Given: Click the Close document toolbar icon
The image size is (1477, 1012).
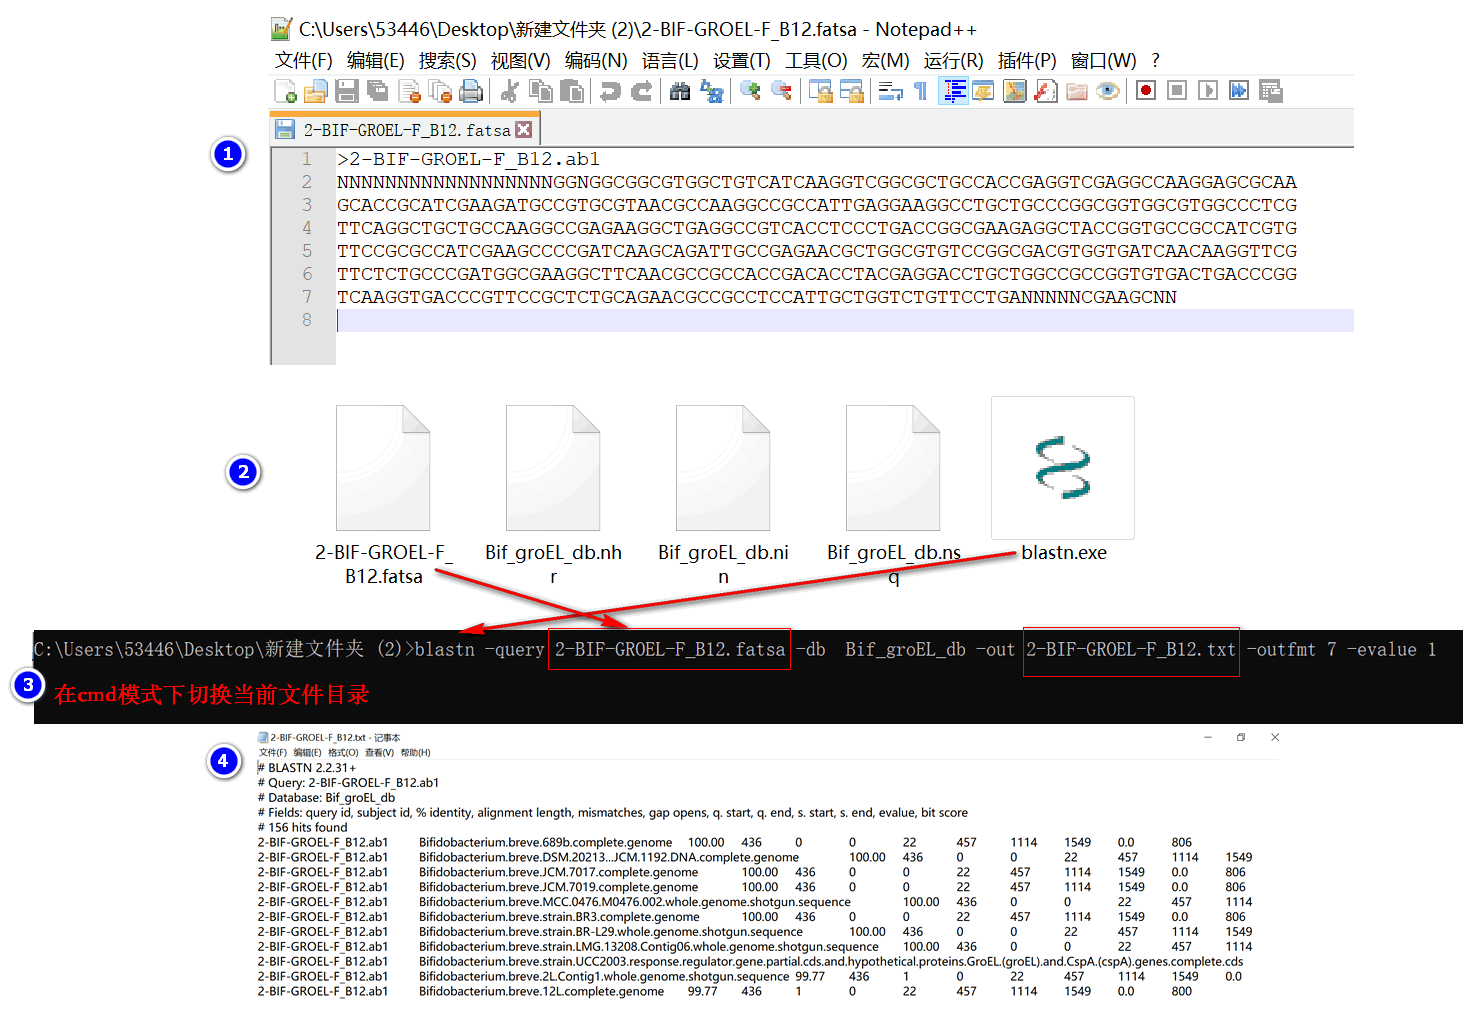Looking at the screenshot, I should pyautogui.click(x=409, y=92).
